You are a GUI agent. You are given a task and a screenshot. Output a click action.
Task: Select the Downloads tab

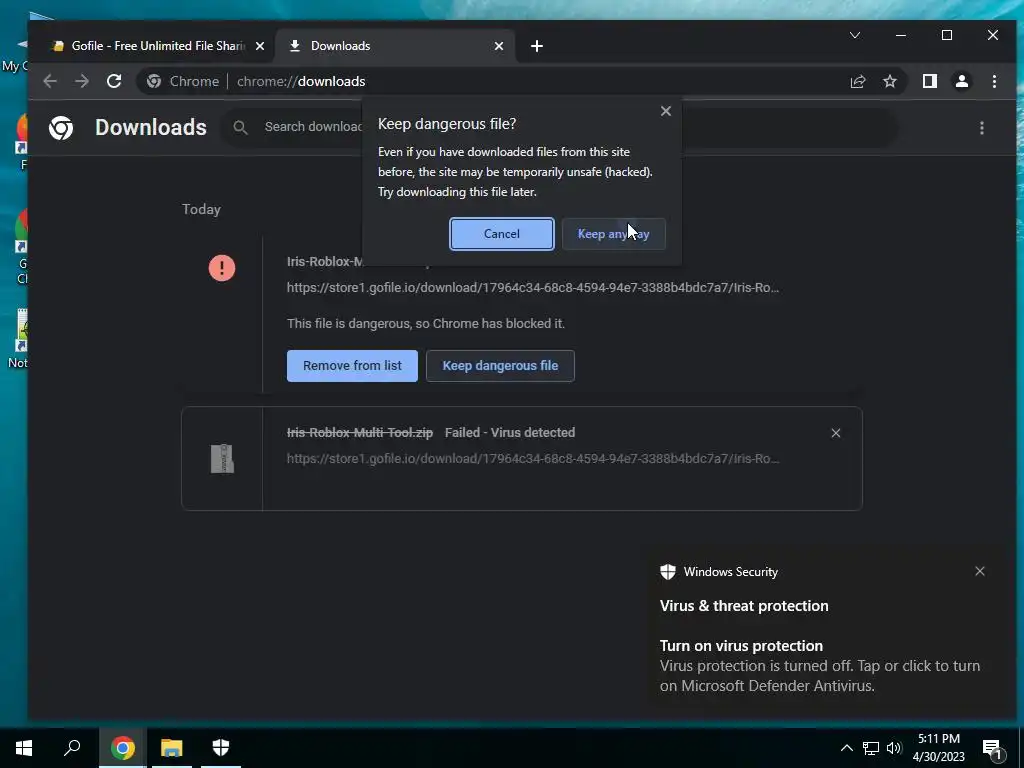point(395,46)
